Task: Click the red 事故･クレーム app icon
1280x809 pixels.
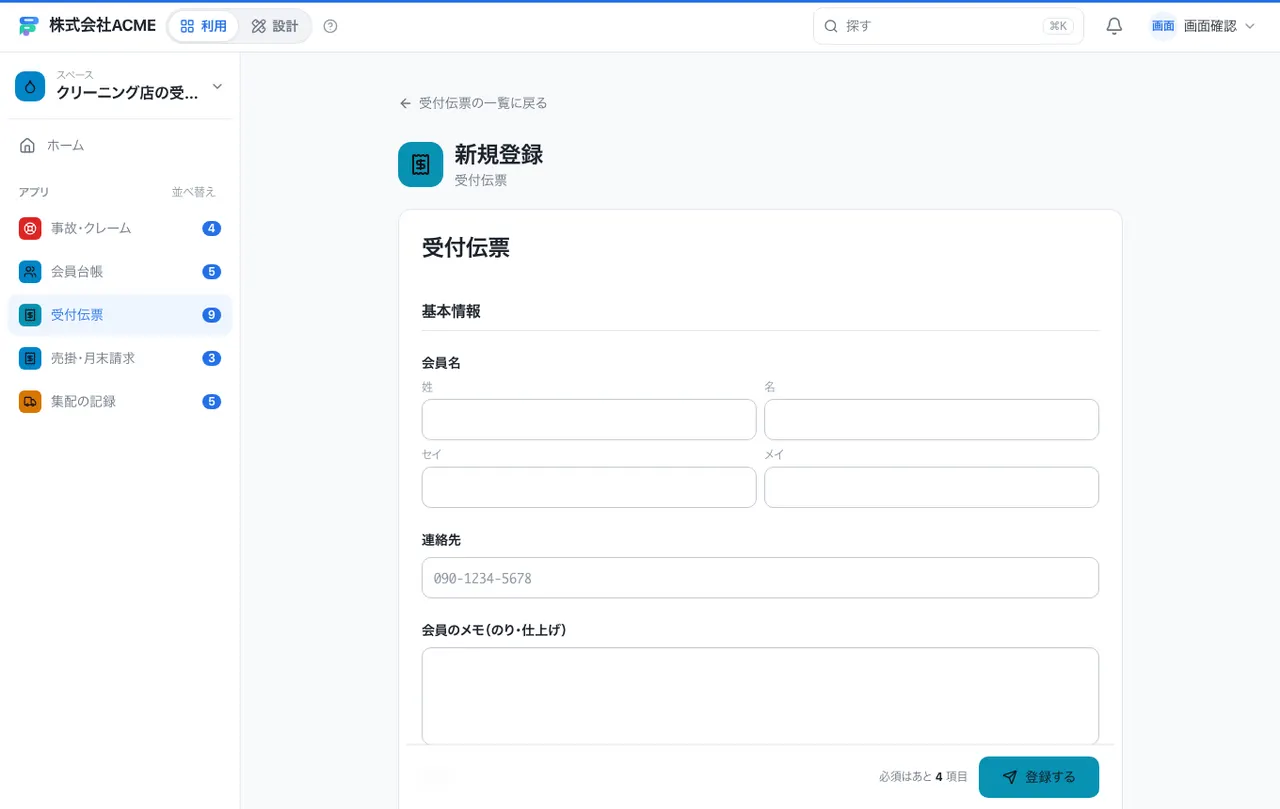Action: 30,228
